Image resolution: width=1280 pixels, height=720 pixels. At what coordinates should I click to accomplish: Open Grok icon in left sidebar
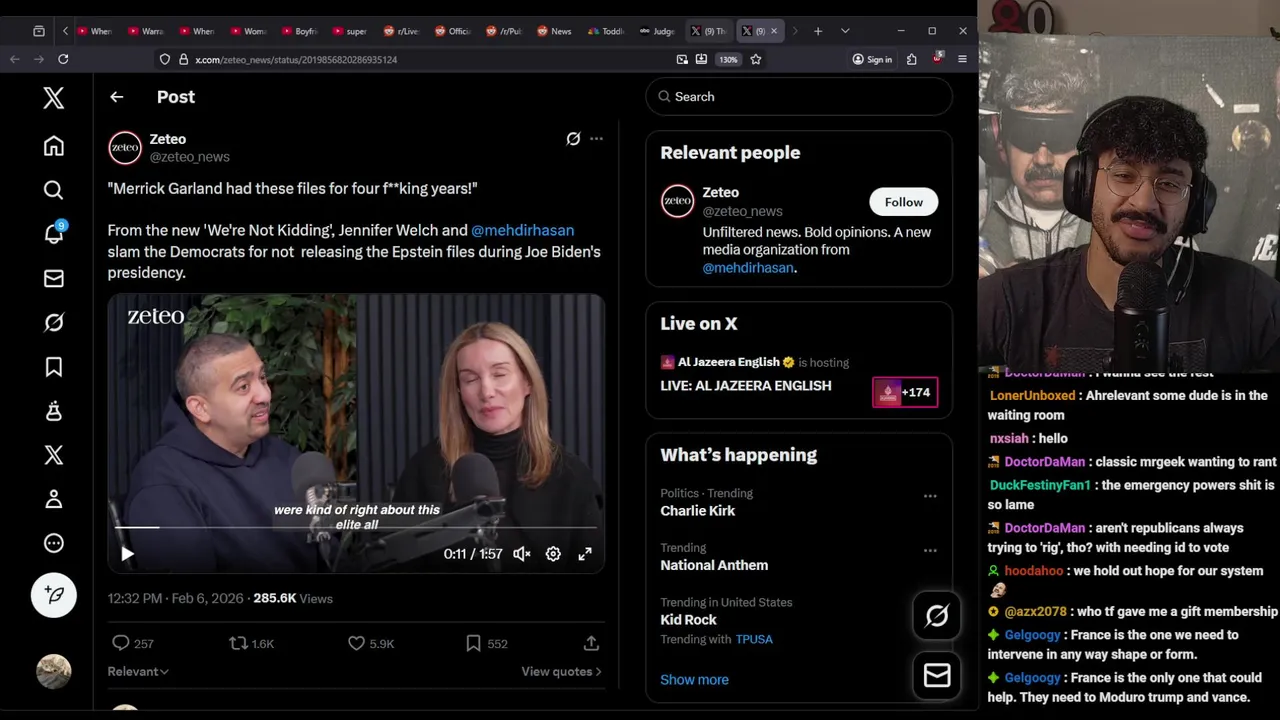click(x=54, y=322)
